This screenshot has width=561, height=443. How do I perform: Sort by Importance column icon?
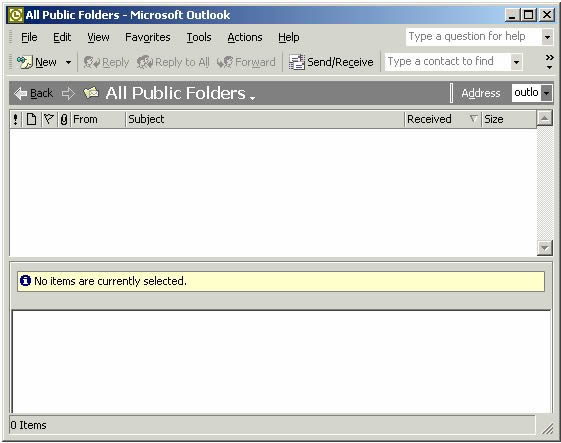pos(15,119)
